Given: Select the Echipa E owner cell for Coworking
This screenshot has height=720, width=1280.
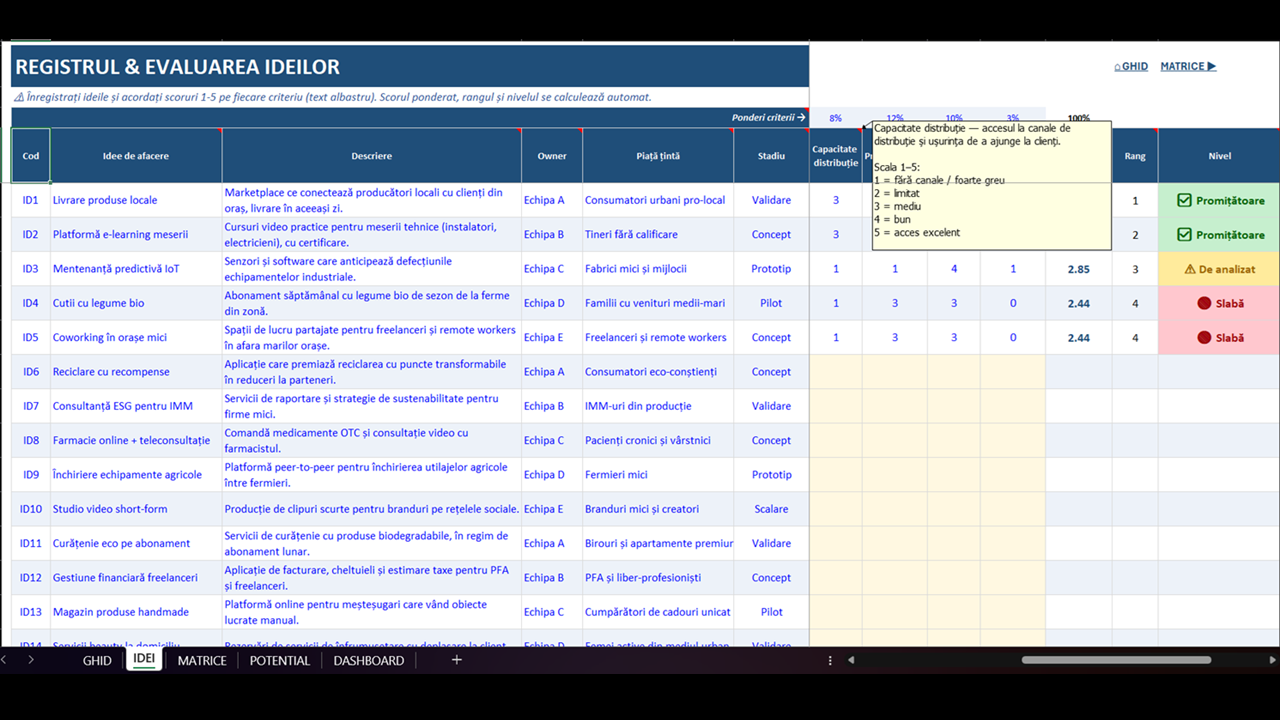Looking at the screenshot, I should tap(552, 338).
